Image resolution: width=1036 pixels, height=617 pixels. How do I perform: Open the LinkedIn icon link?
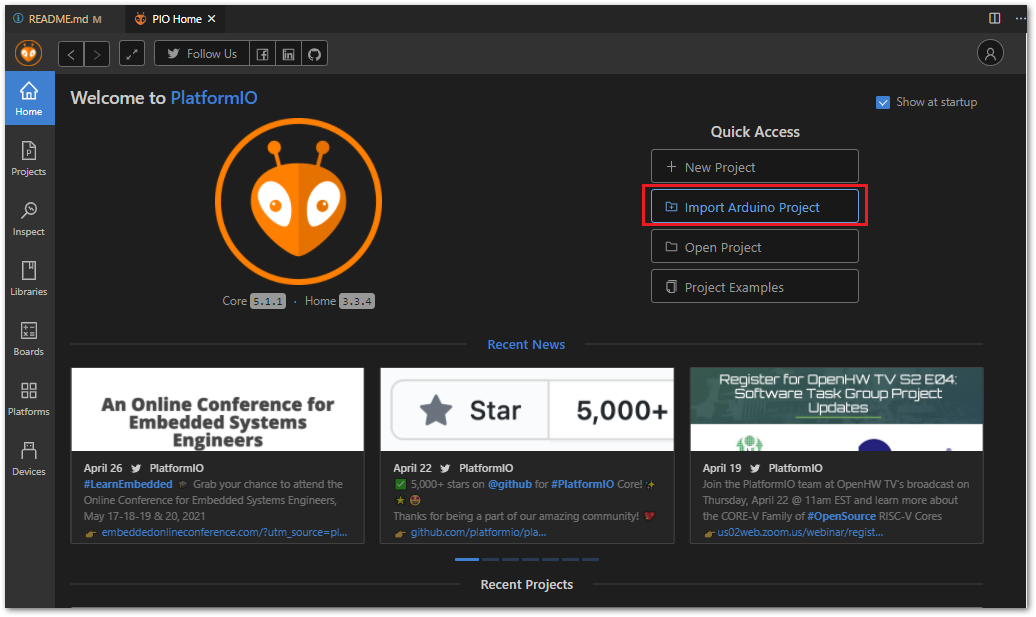click(x=289, y=54)
